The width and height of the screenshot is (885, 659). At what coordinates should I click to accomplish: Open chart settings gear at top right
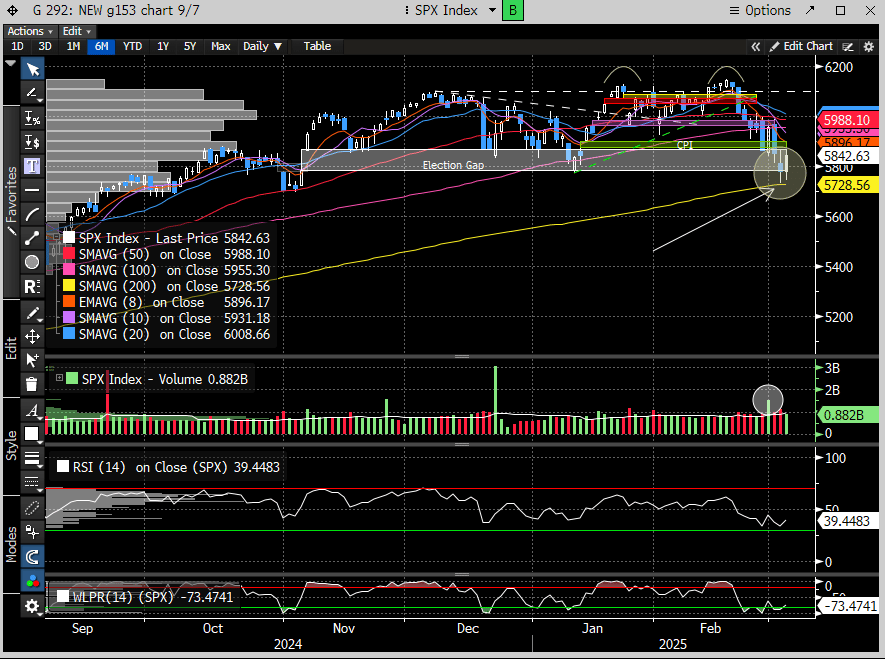[x=869, y=47]
